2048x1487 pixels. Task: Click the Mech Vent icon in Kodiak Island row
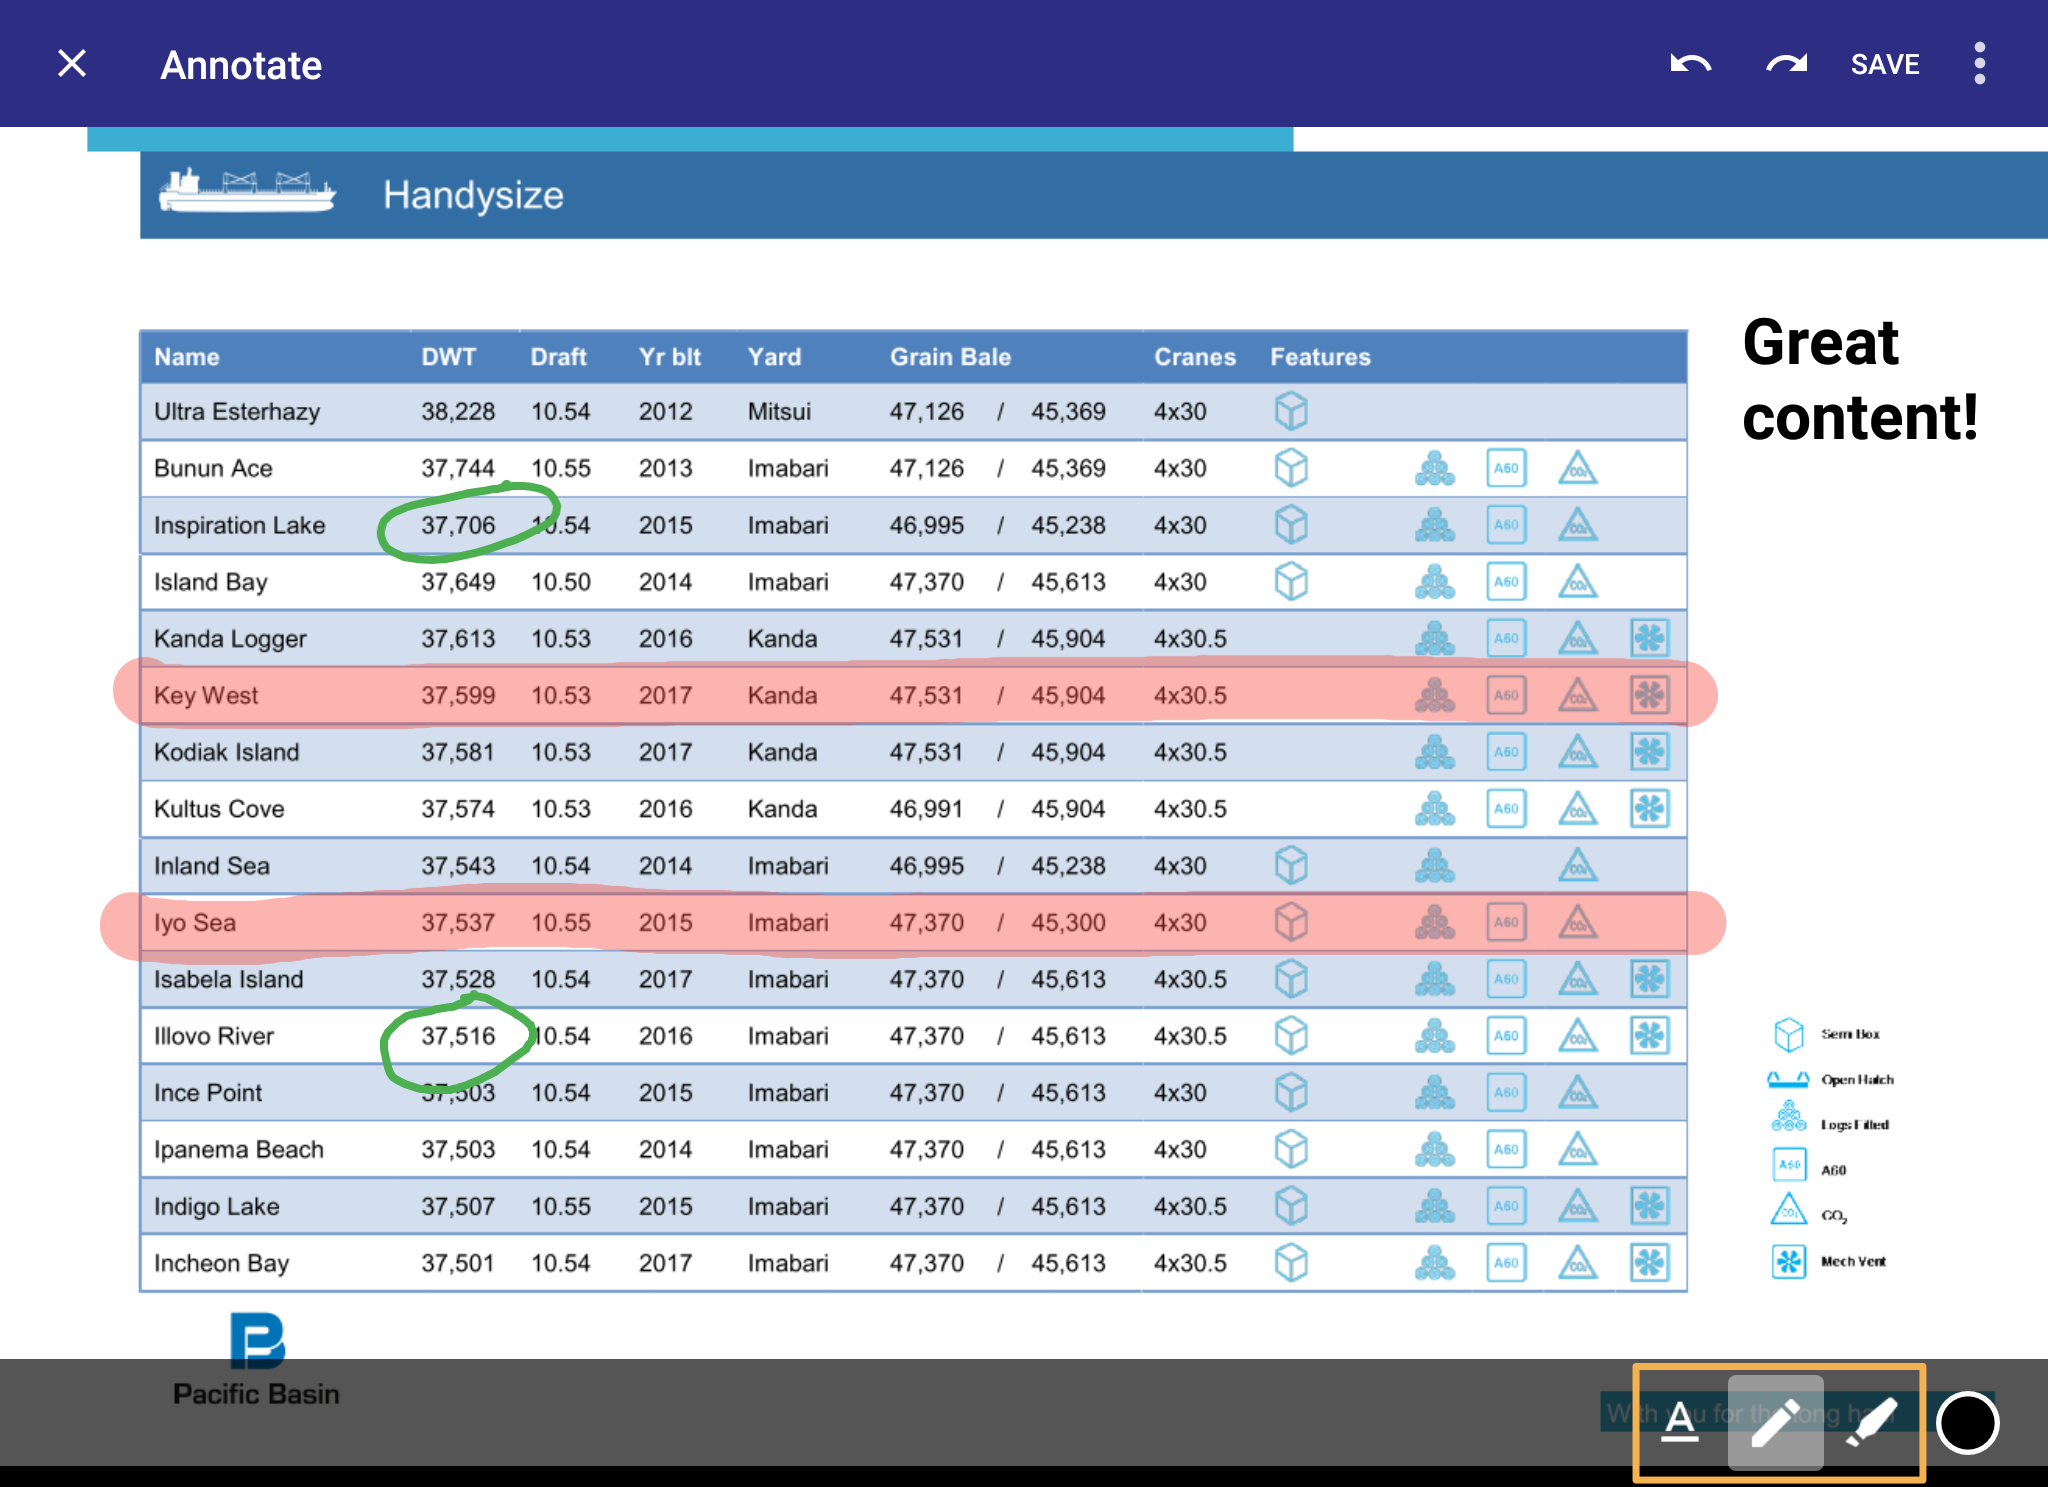click(x=1650, y=752)
